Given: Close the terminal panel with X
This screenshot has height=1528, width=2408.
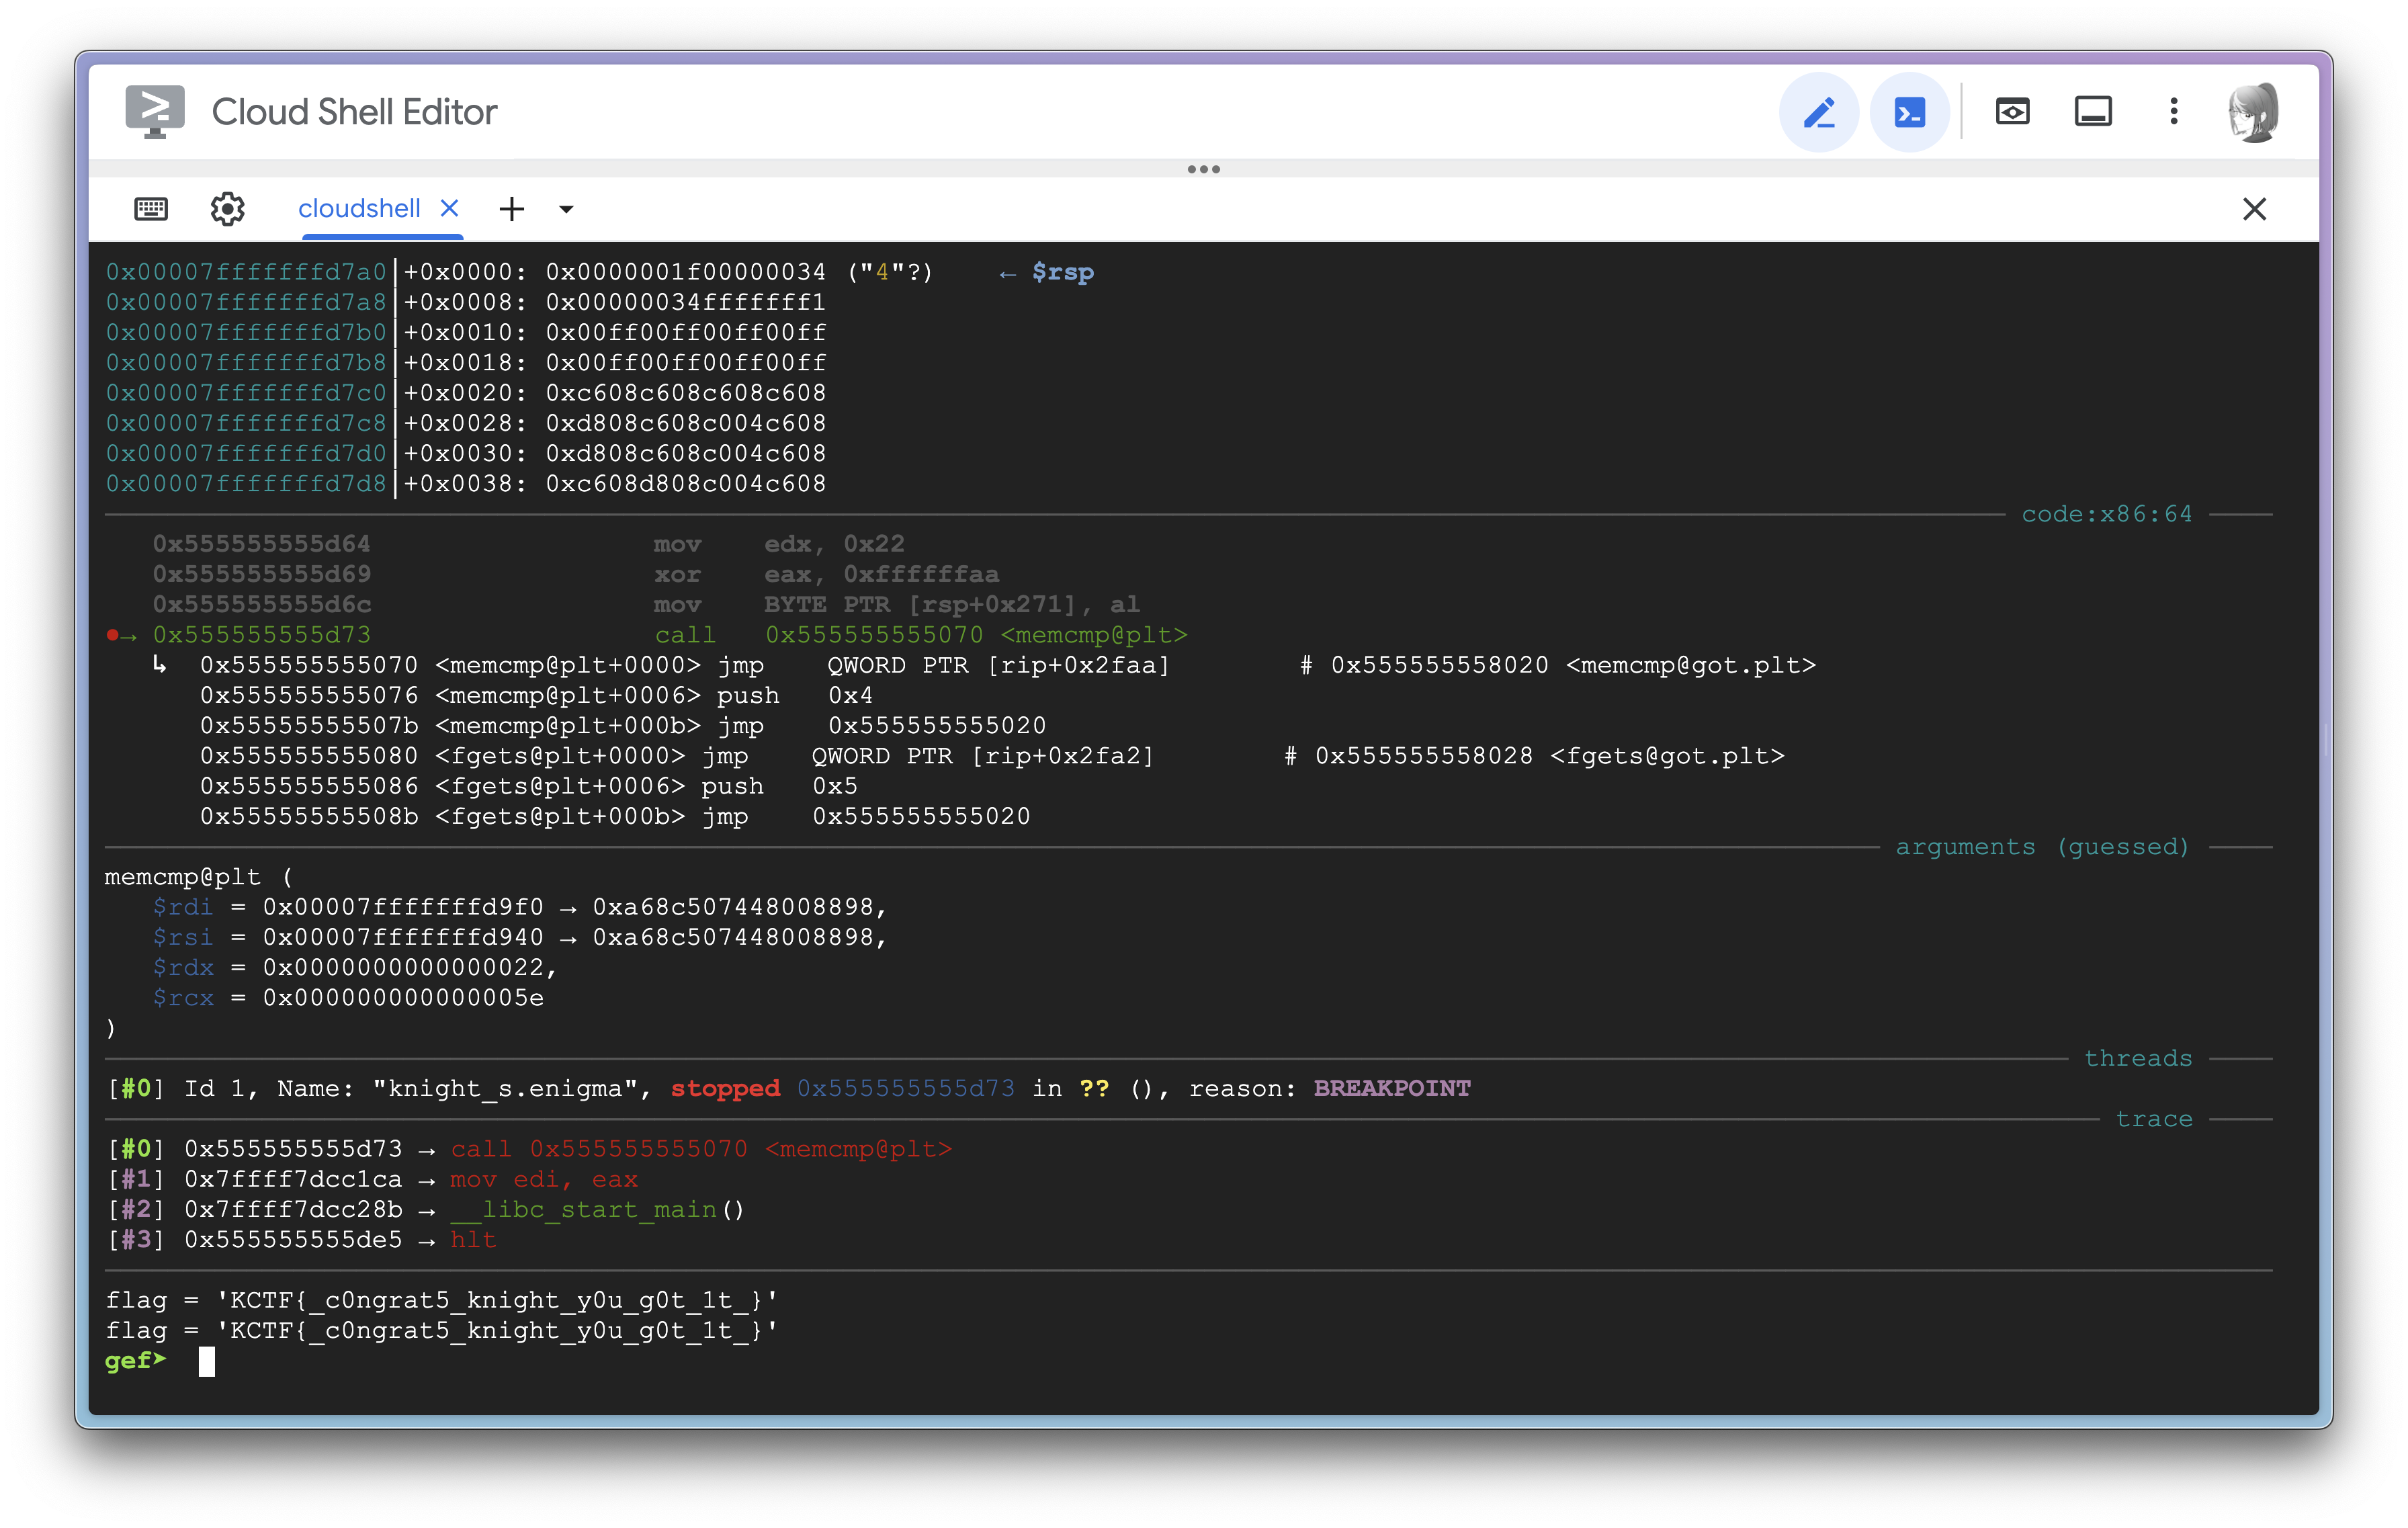Looking at the screenshot, I should [2254, 208].
